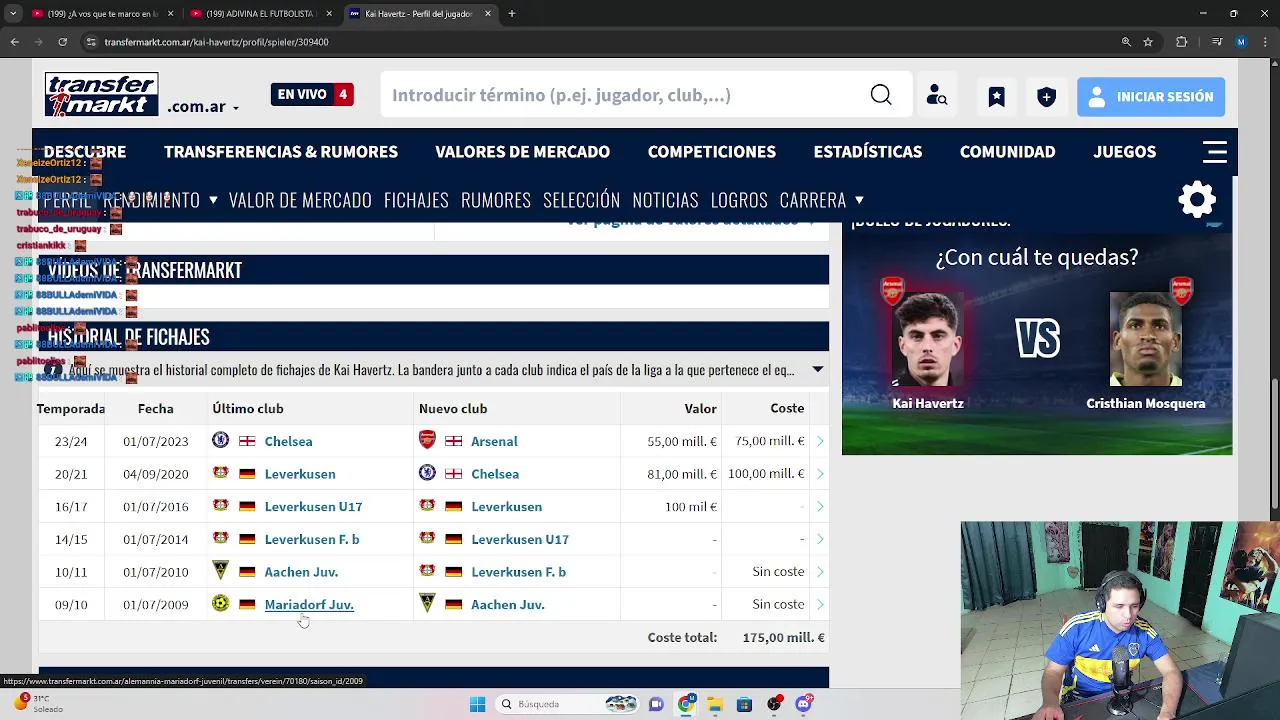The height and width of the screenshot is (720, 1280).
Task: Click the search magnifier in the Transfermarkt search box
Action: pyautogui.click(x=881, y=95)
